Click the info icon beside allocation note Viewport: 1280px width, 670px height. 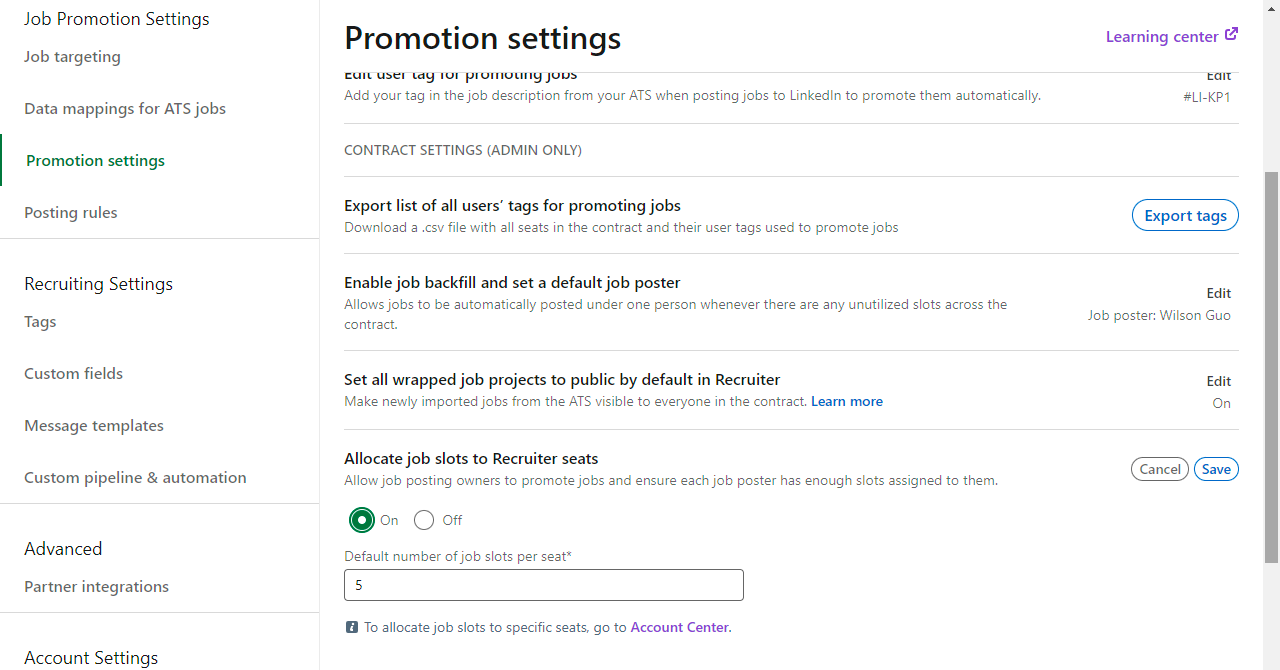tap(351, 628)
